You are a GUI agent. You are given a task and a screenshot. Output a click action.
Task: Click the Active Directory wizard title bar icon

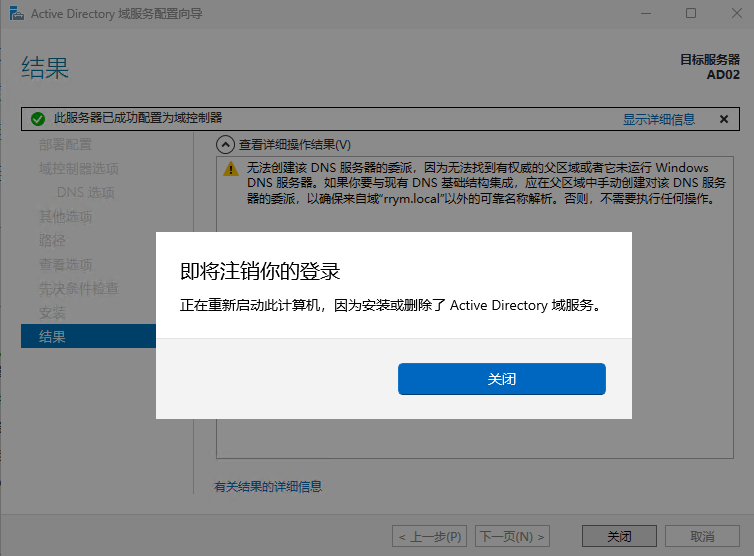click(15, 14)
